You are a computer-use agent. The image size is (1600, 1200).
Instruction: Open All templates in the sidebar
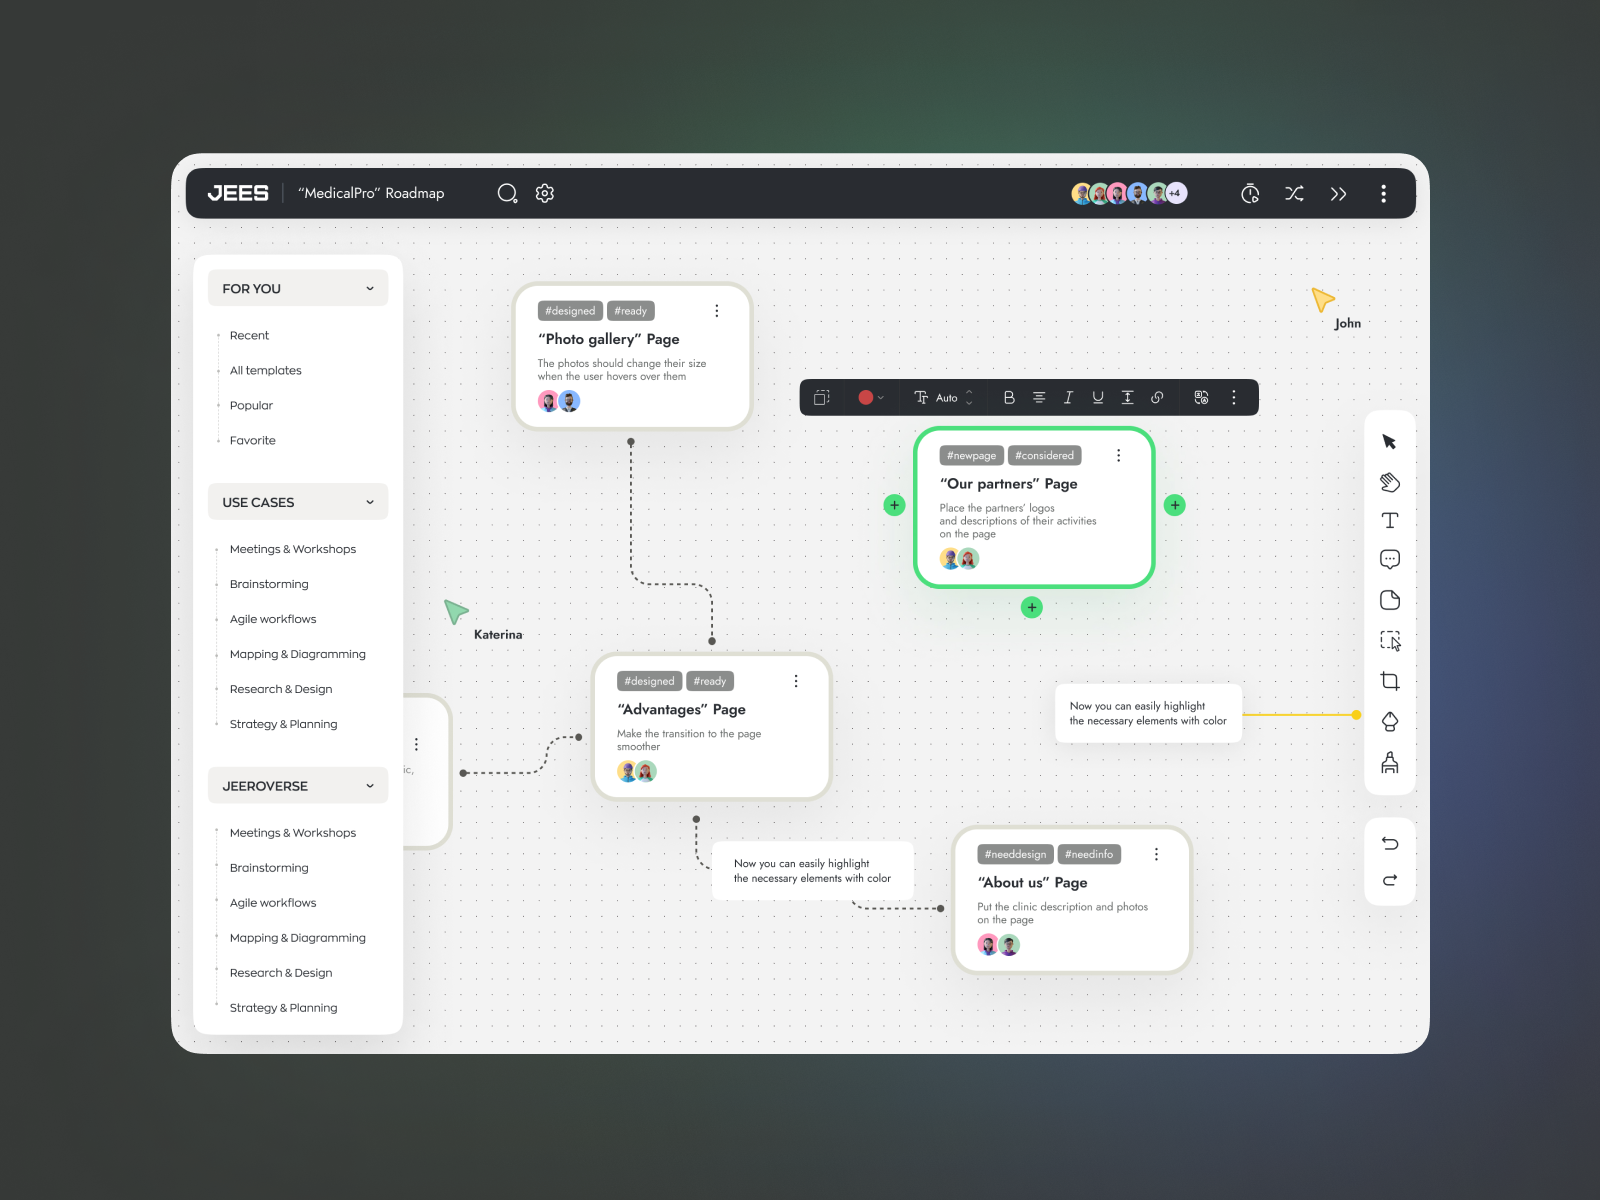(x=265, y=371)
